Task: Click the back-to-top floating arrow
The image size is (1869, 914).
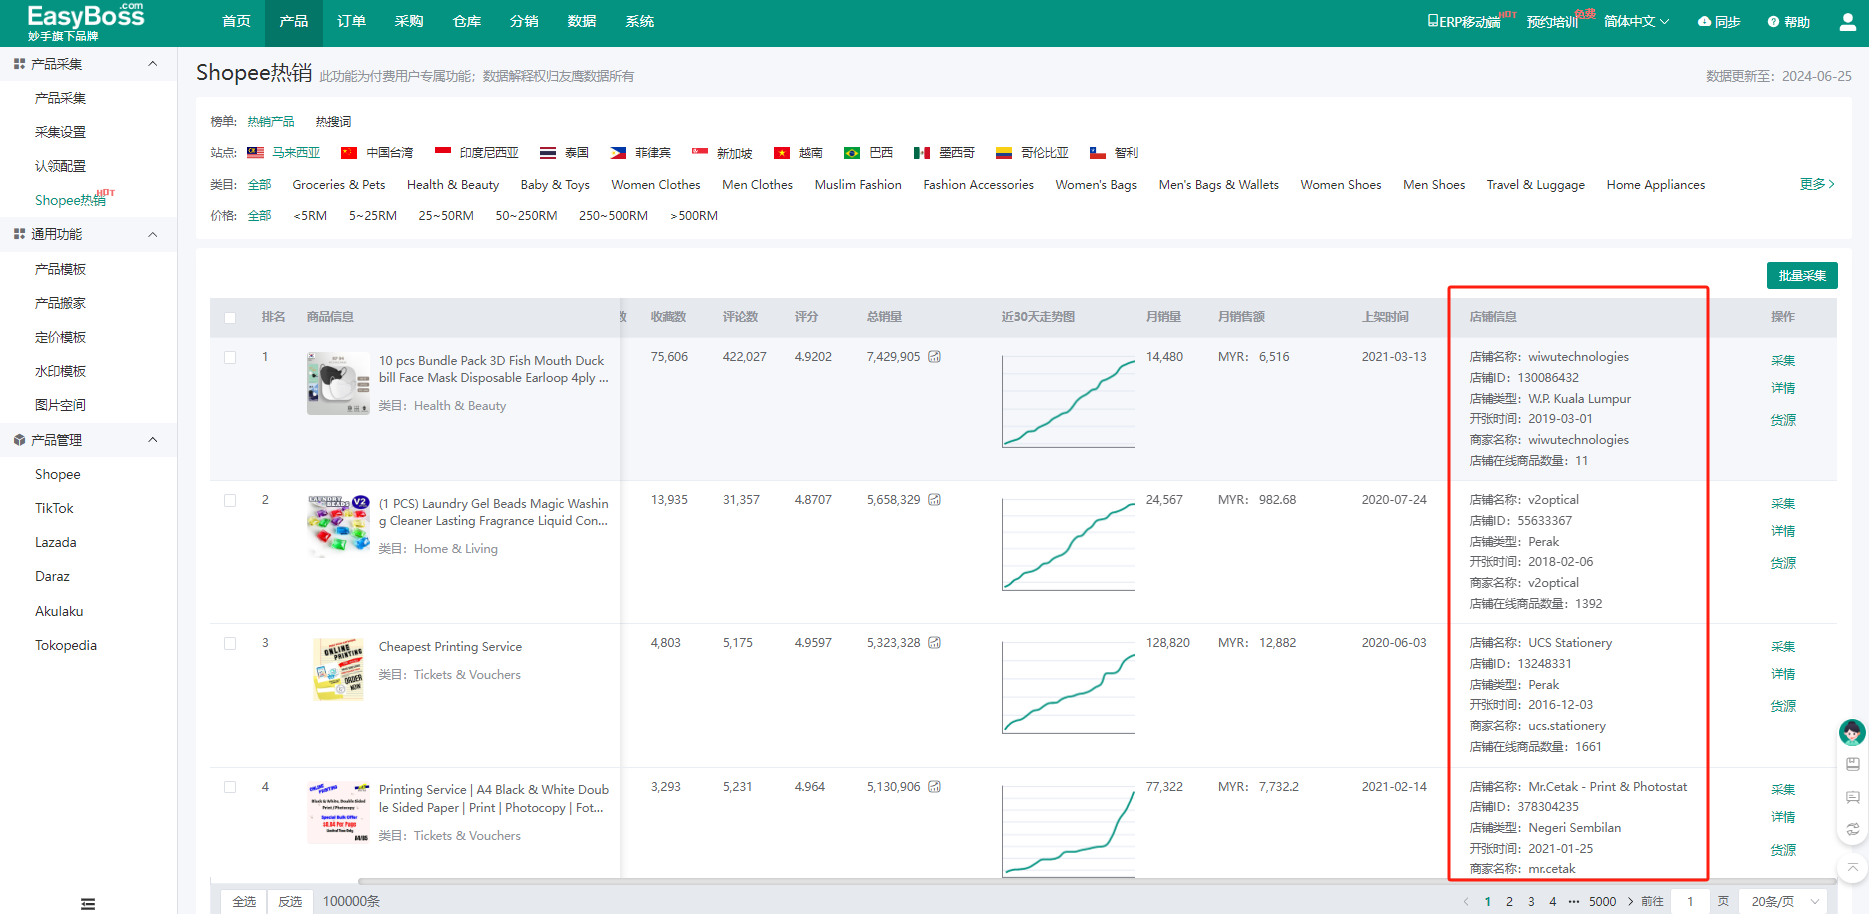Action: (x=1852, y=867)
